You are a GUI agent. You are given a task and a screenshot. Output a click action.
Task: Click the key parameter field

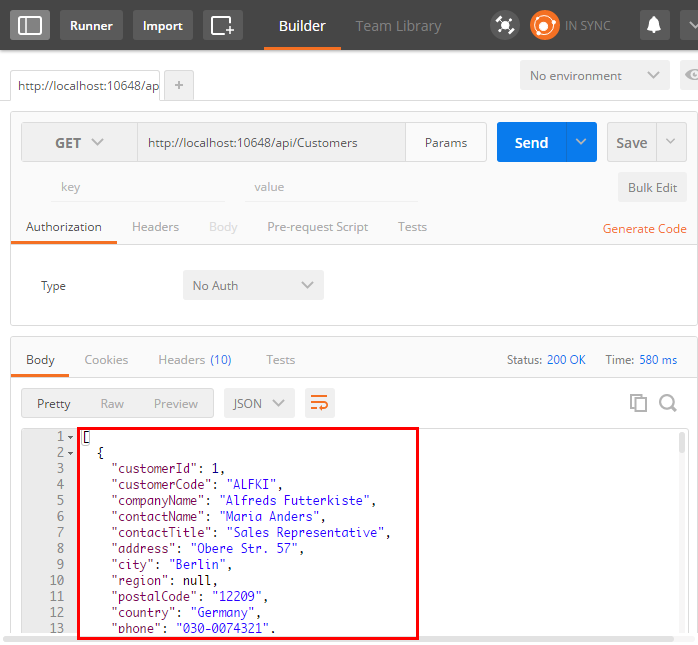(x=138, y=187)
